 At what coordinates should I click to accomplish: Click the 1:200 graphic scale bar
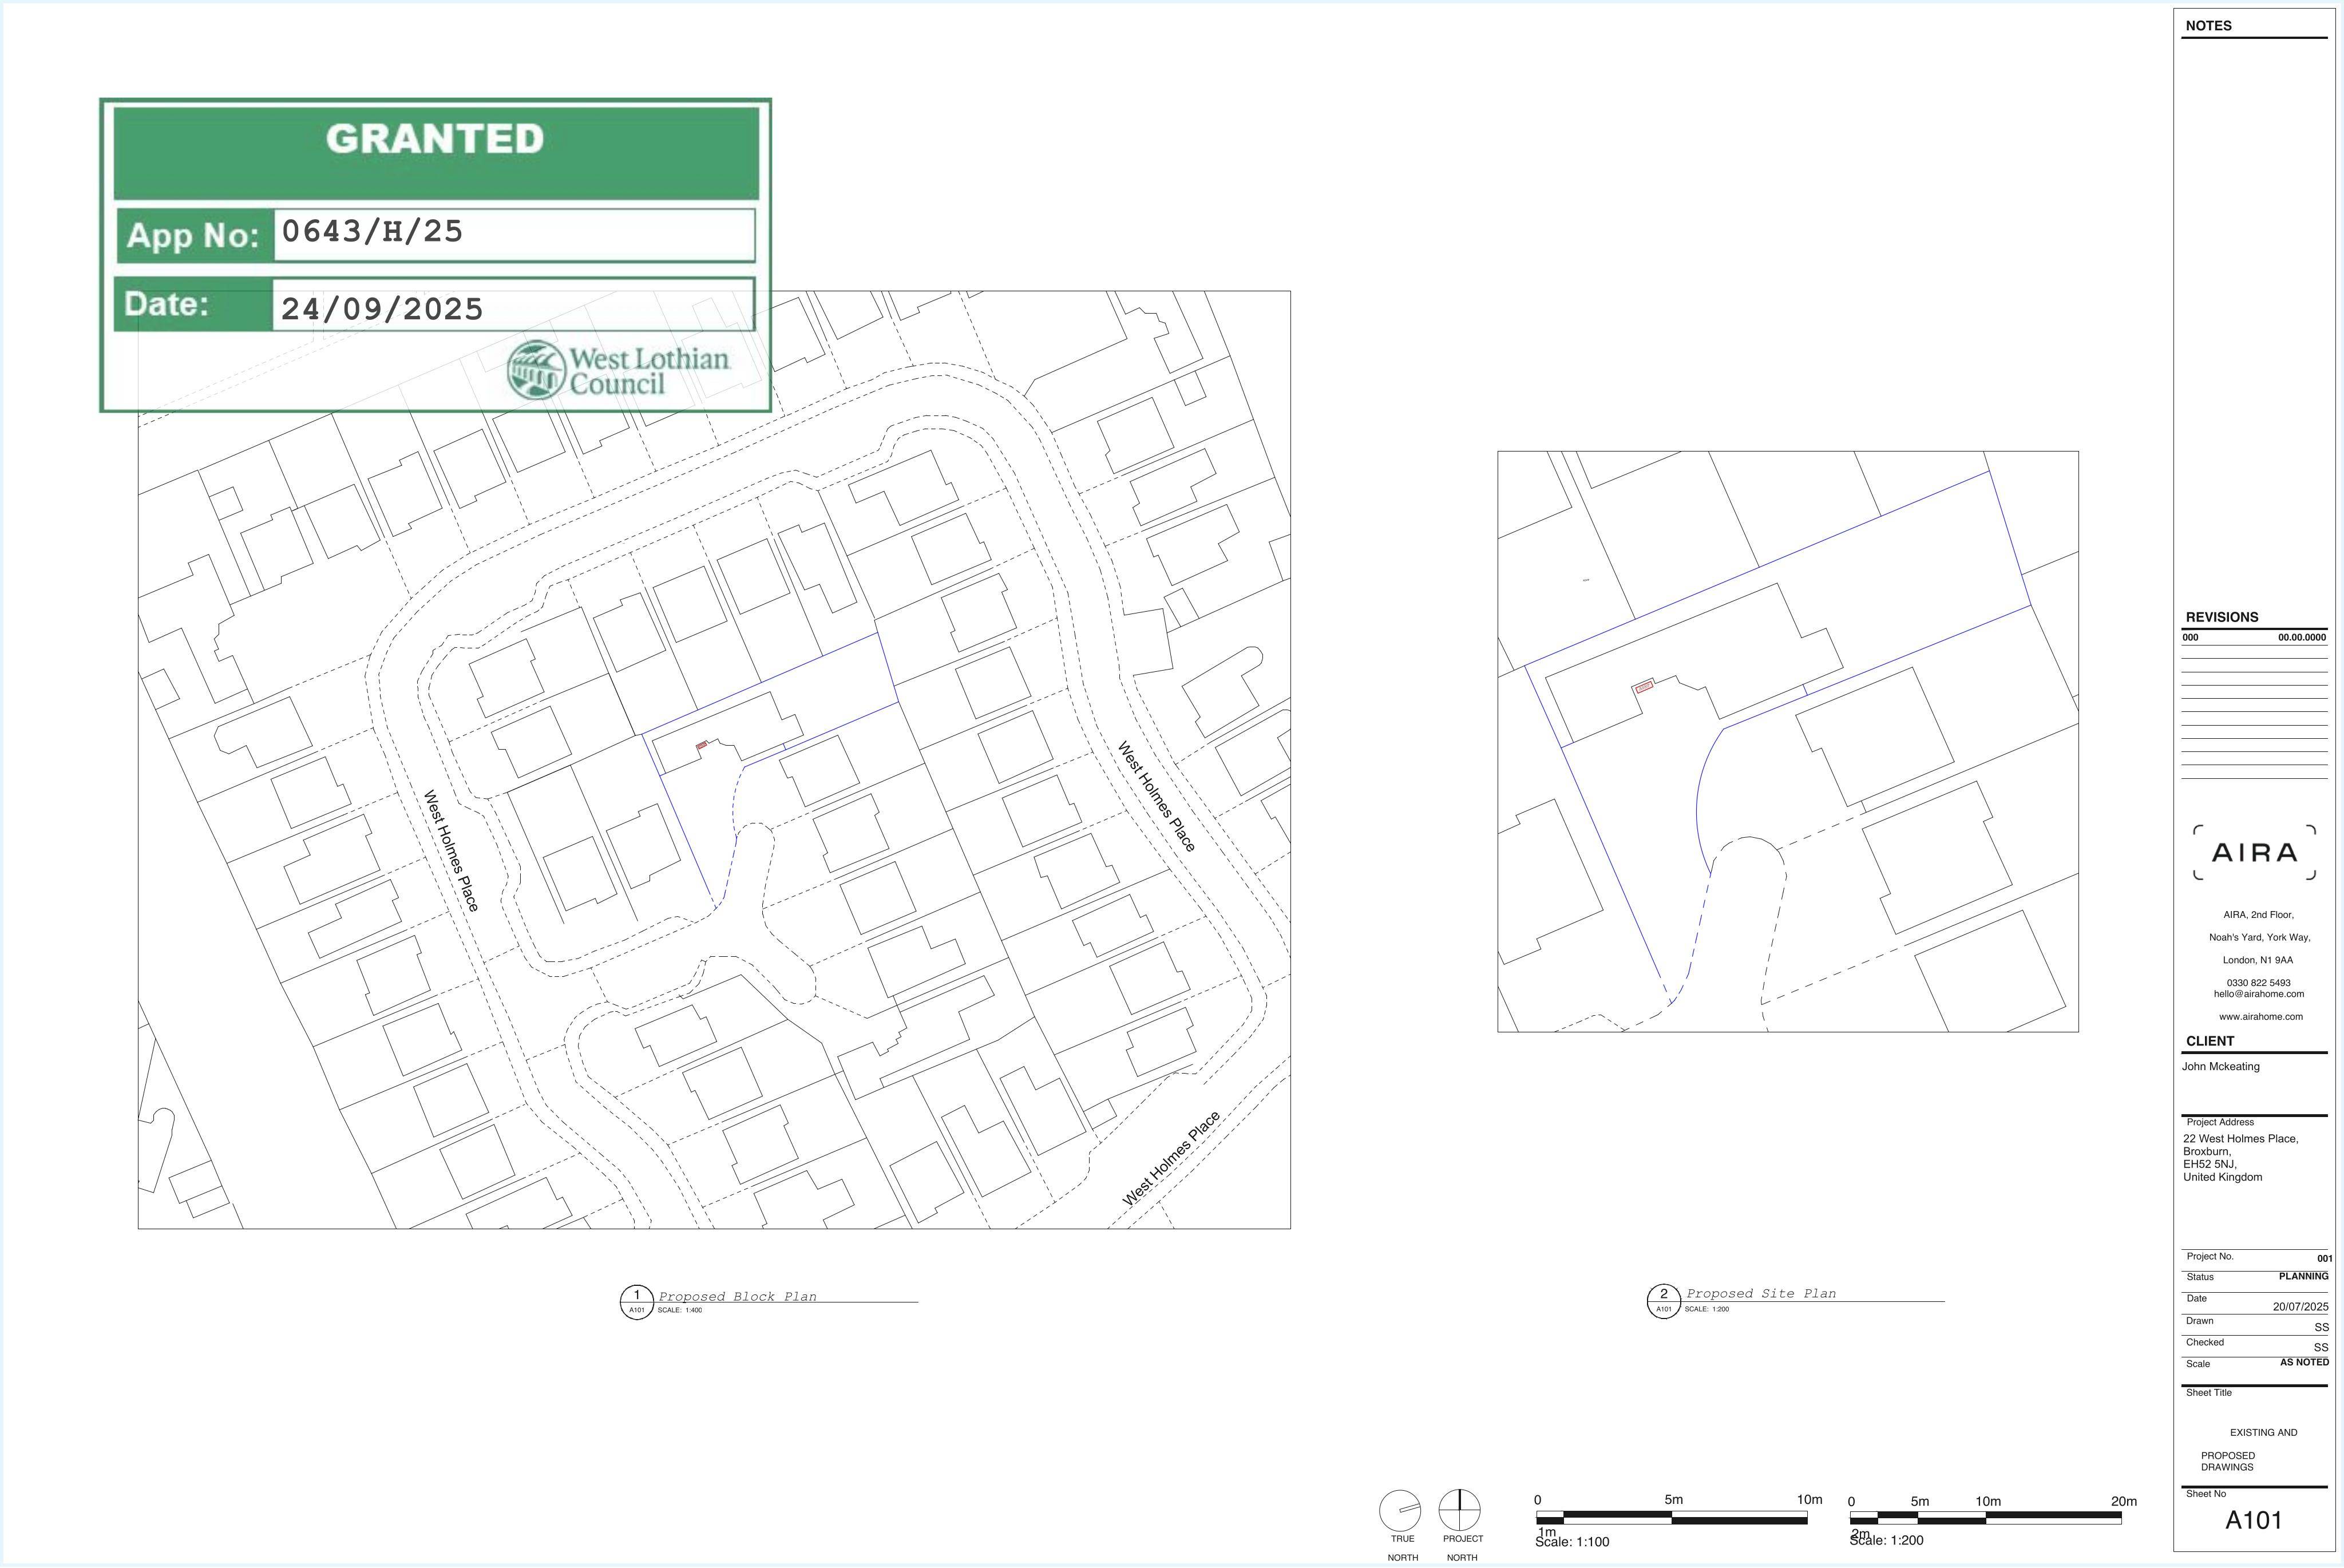coord(1986,1518)
